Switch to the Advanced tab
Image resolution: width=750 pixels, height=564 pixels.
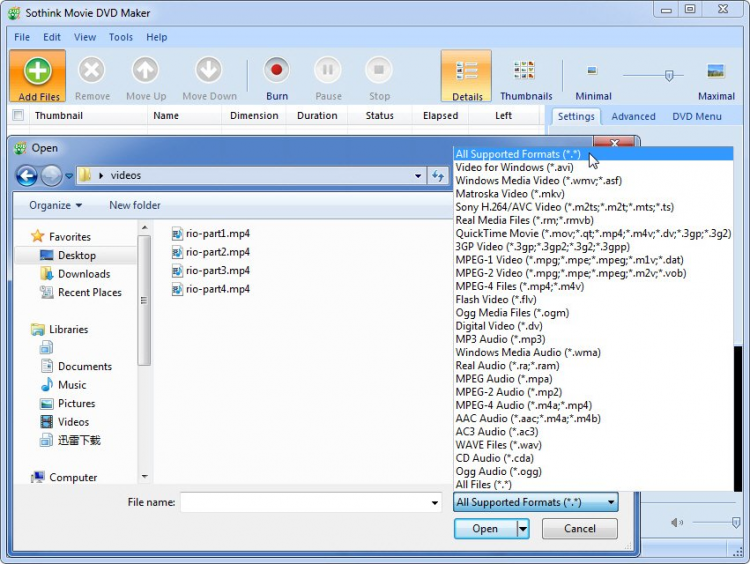click(x=633, y=117)
